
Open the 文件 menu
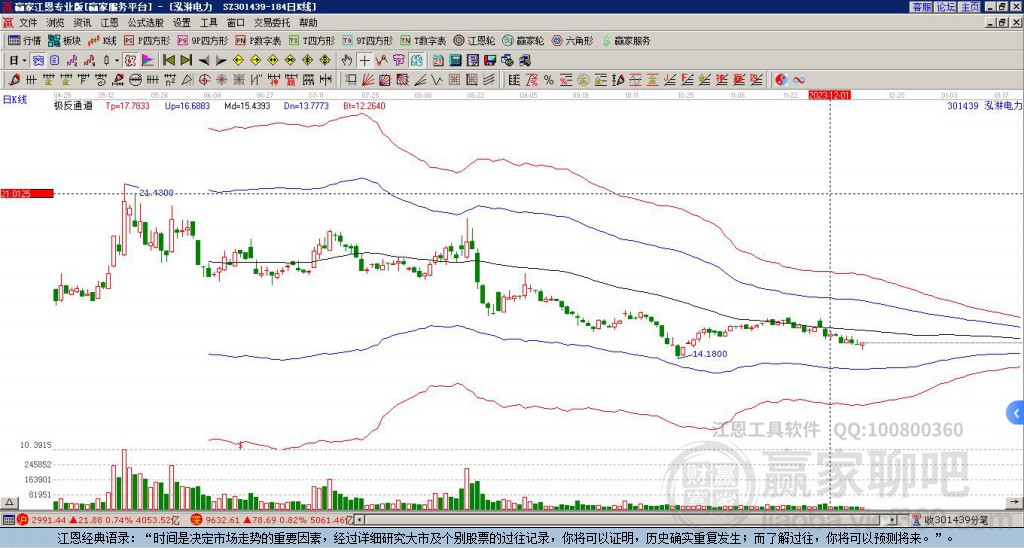coord(28,23)
